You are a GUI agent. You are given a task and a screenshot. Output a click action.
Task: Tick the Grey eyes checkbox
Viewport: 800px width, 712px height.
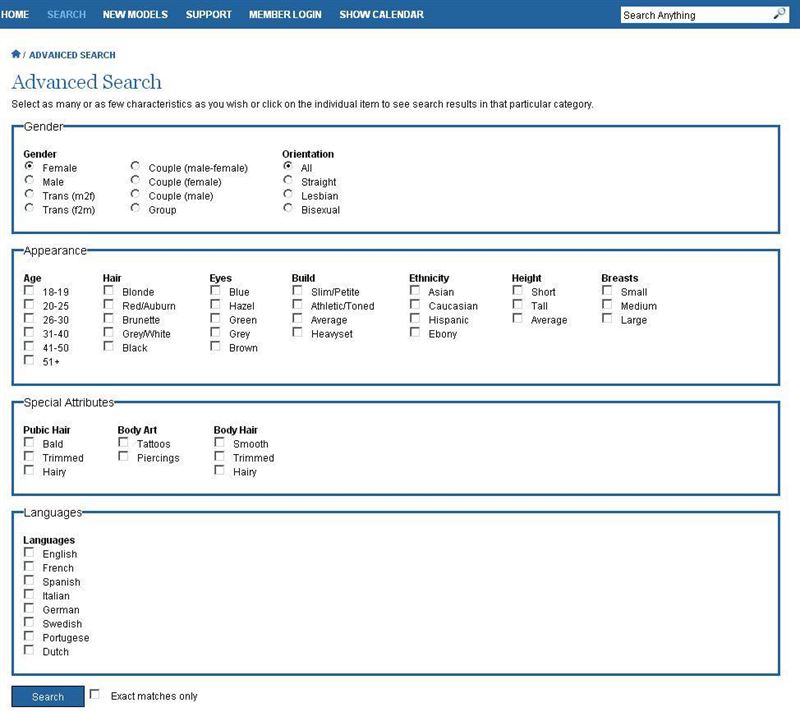215,332
